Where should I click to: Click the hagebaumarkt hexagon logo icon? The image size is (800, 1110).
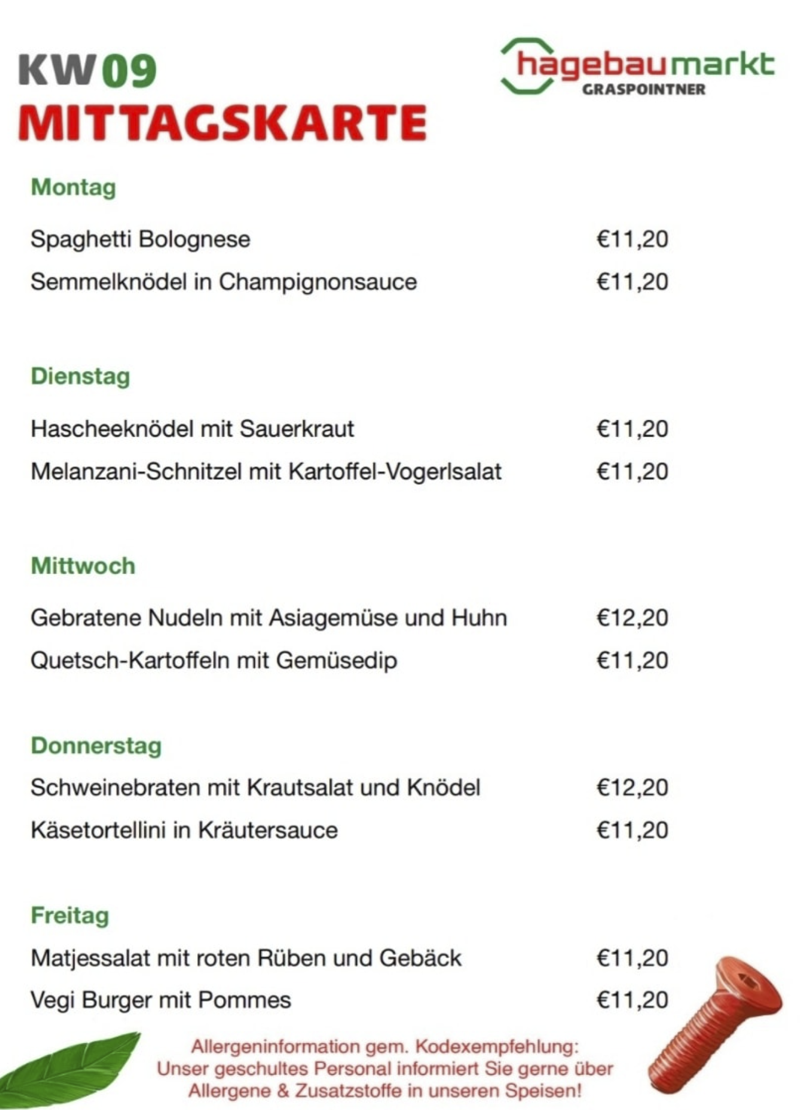[x=527, y=66]
